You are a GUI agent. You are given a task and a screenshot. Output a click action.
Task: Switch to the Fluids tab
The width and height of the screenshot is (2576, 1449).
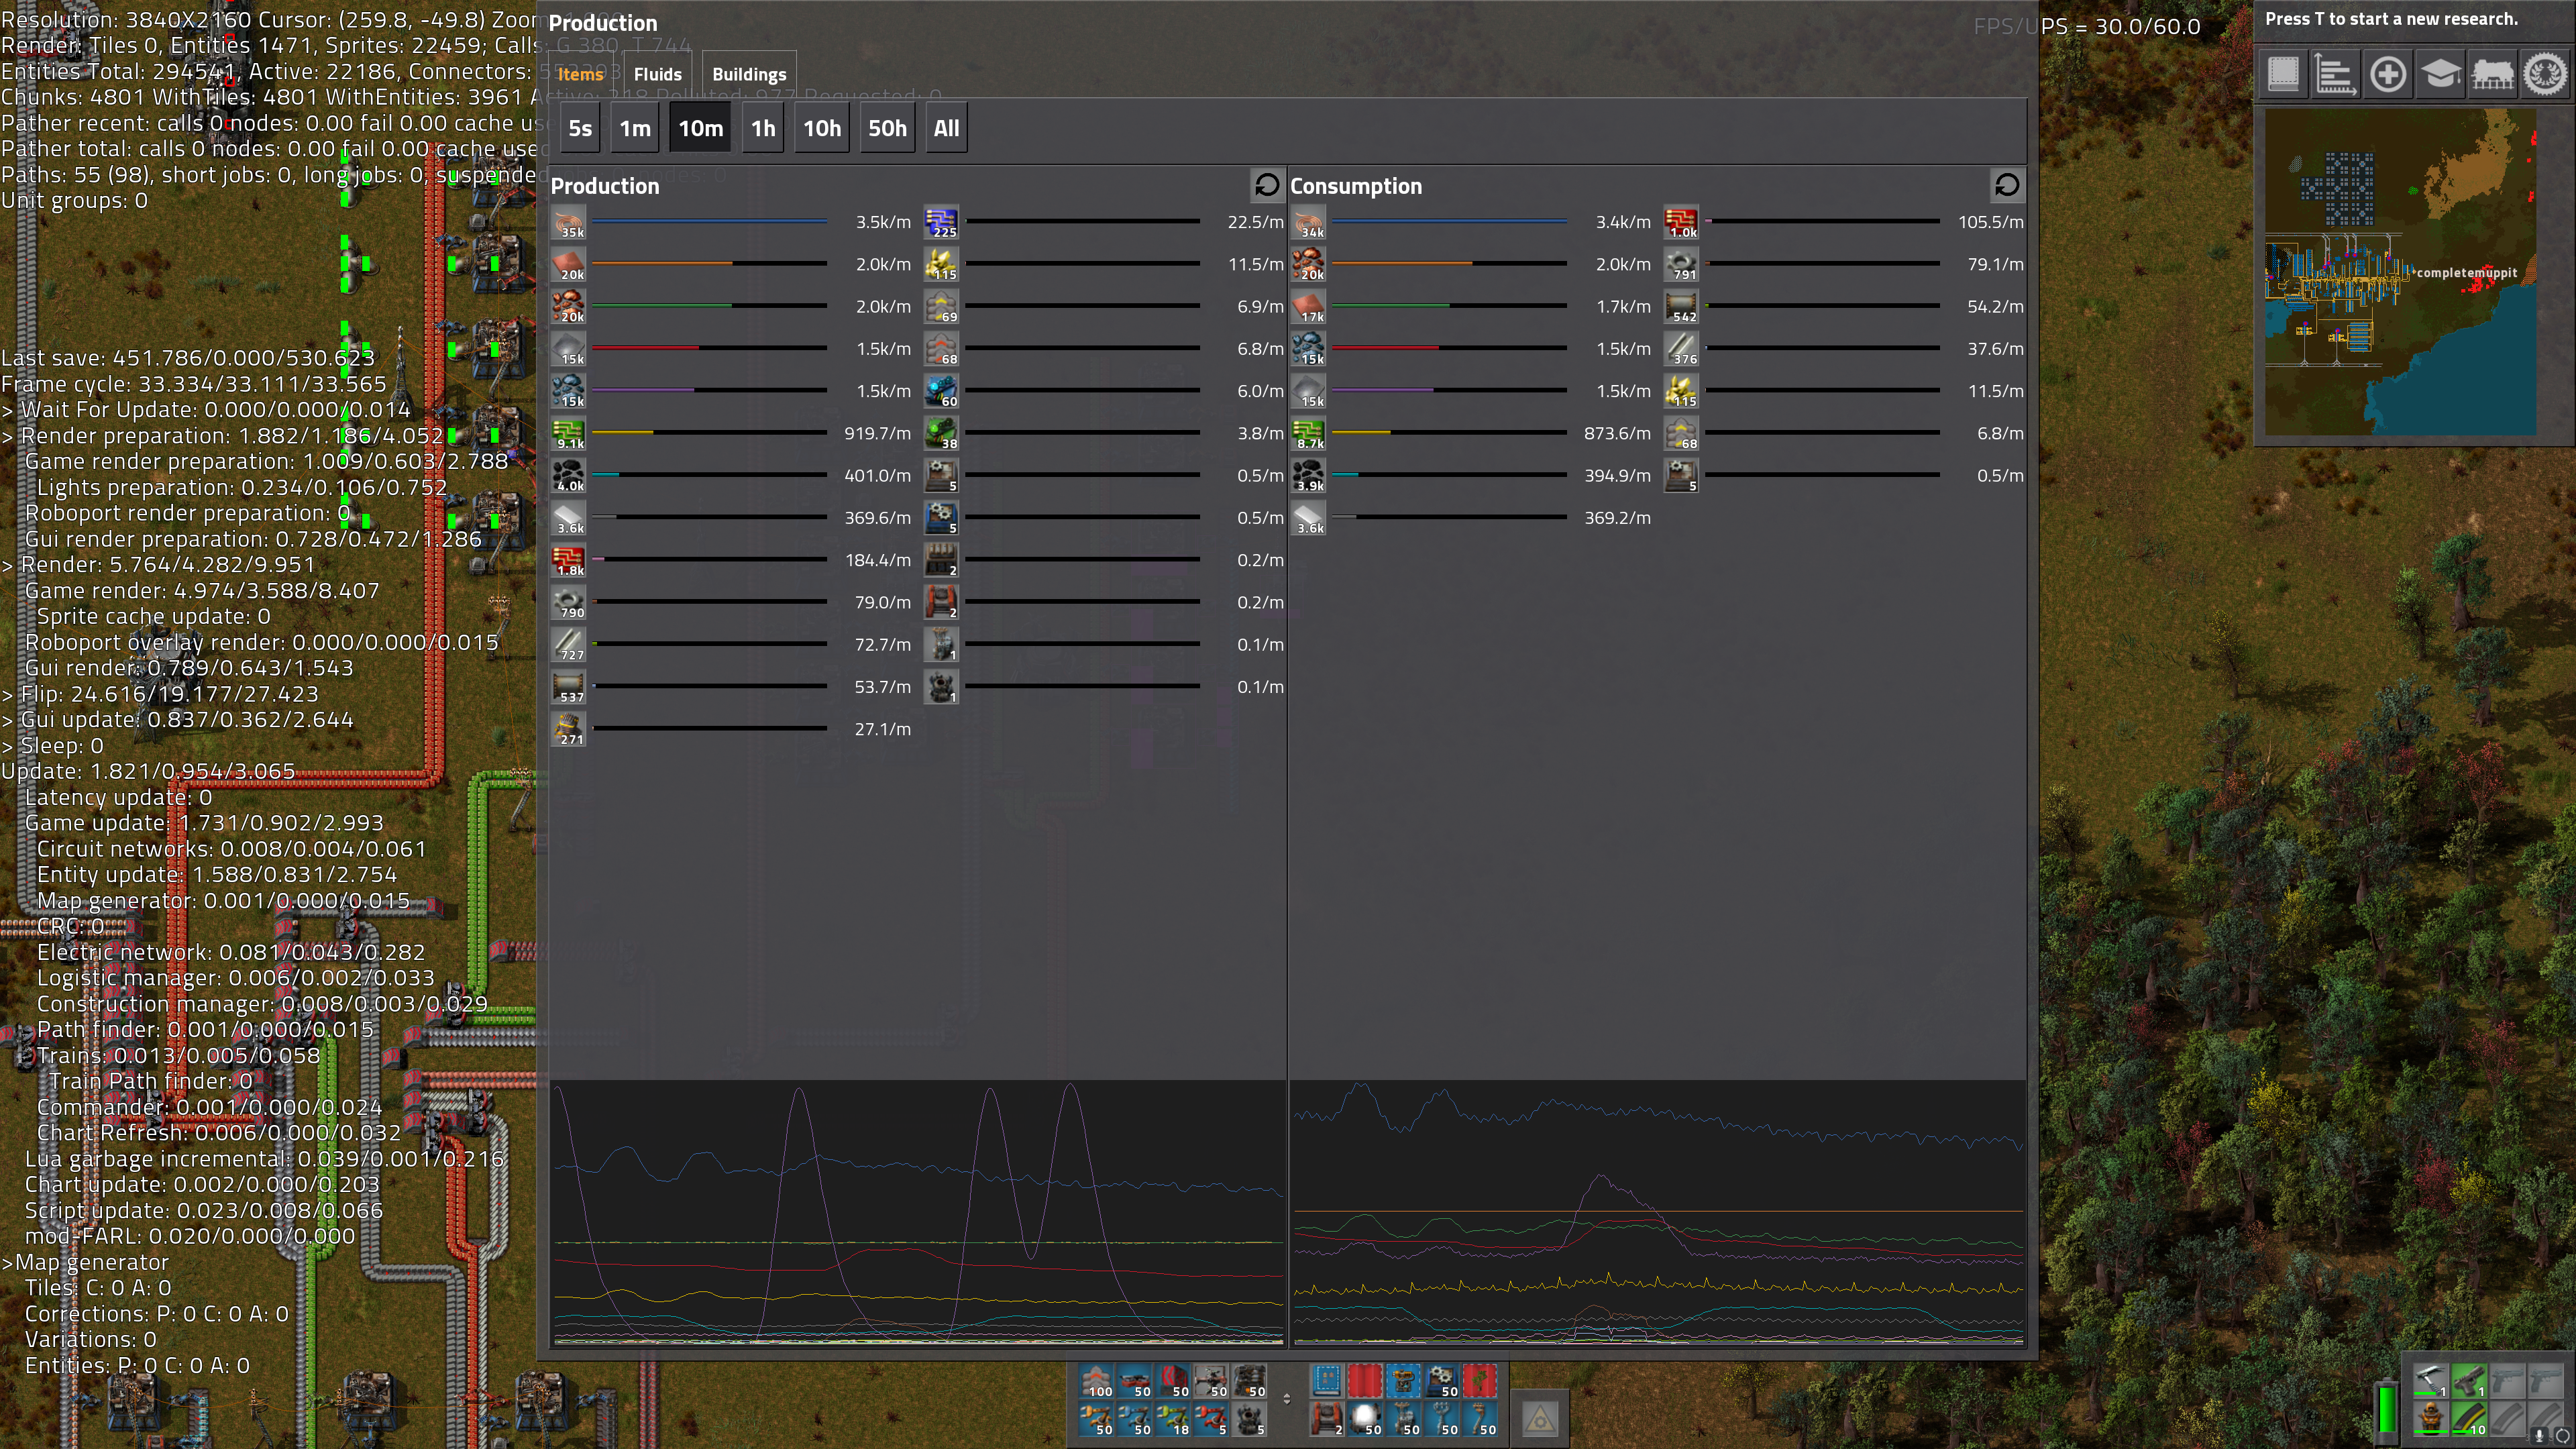tap(657, 75)
